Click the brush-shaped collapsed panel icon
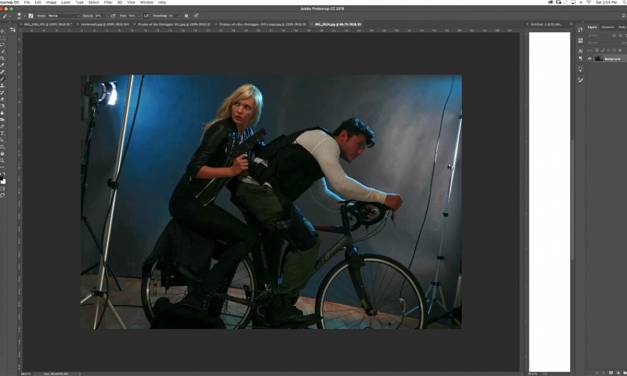627x376 pixels. point(580,80)
